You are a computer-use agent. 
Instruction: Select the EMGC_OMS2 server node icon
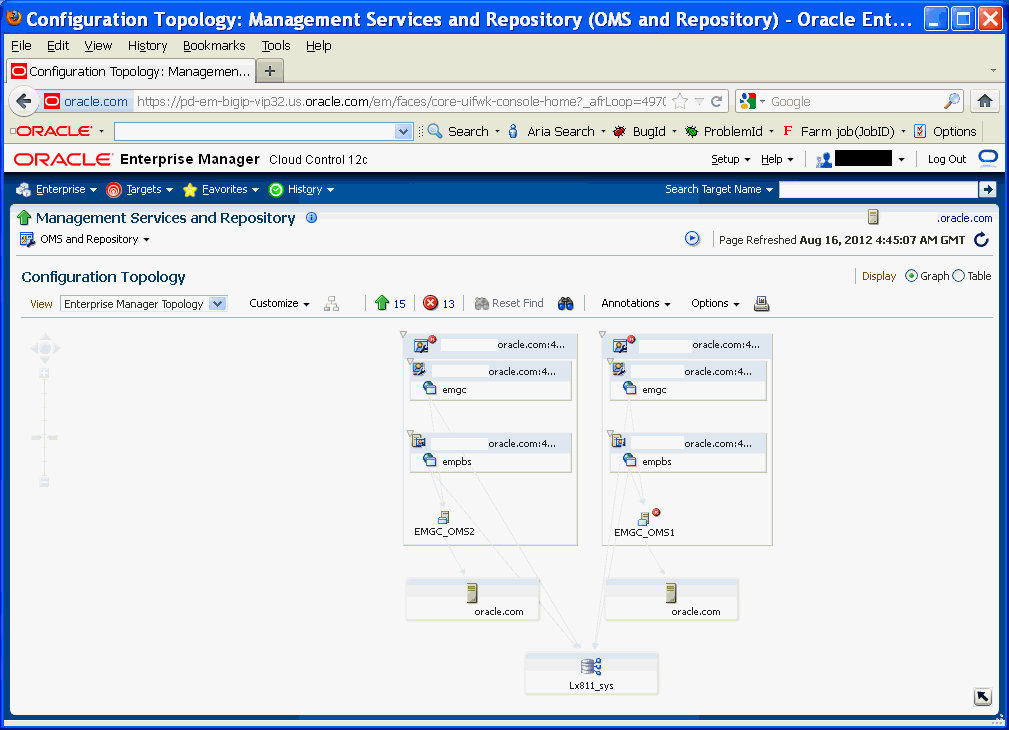tap(443, 517)
